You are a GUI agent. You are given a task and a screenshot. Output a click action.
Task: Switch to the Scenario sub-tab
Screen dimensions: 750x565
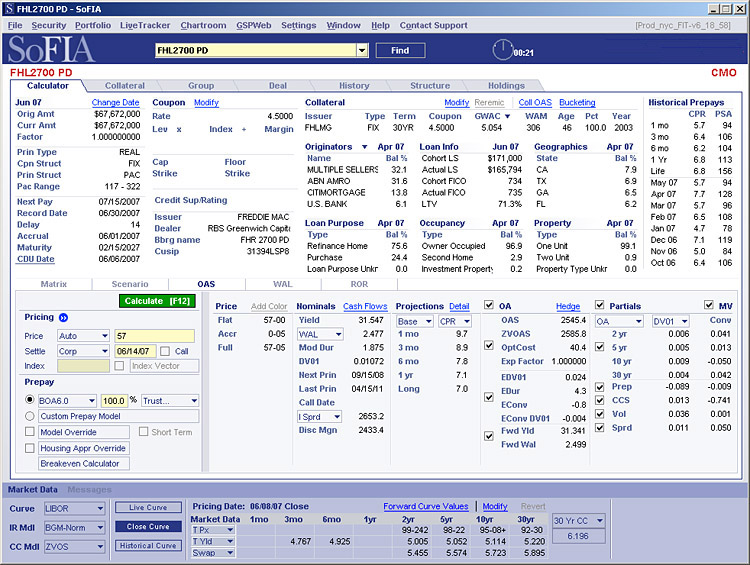130,284
